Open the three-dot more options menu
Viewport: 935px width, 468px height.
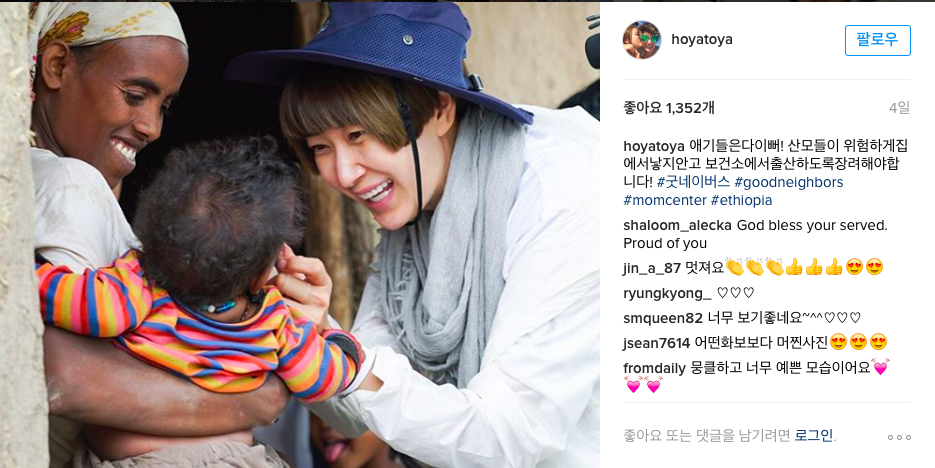pyautogui.click(x=899, y=437)
